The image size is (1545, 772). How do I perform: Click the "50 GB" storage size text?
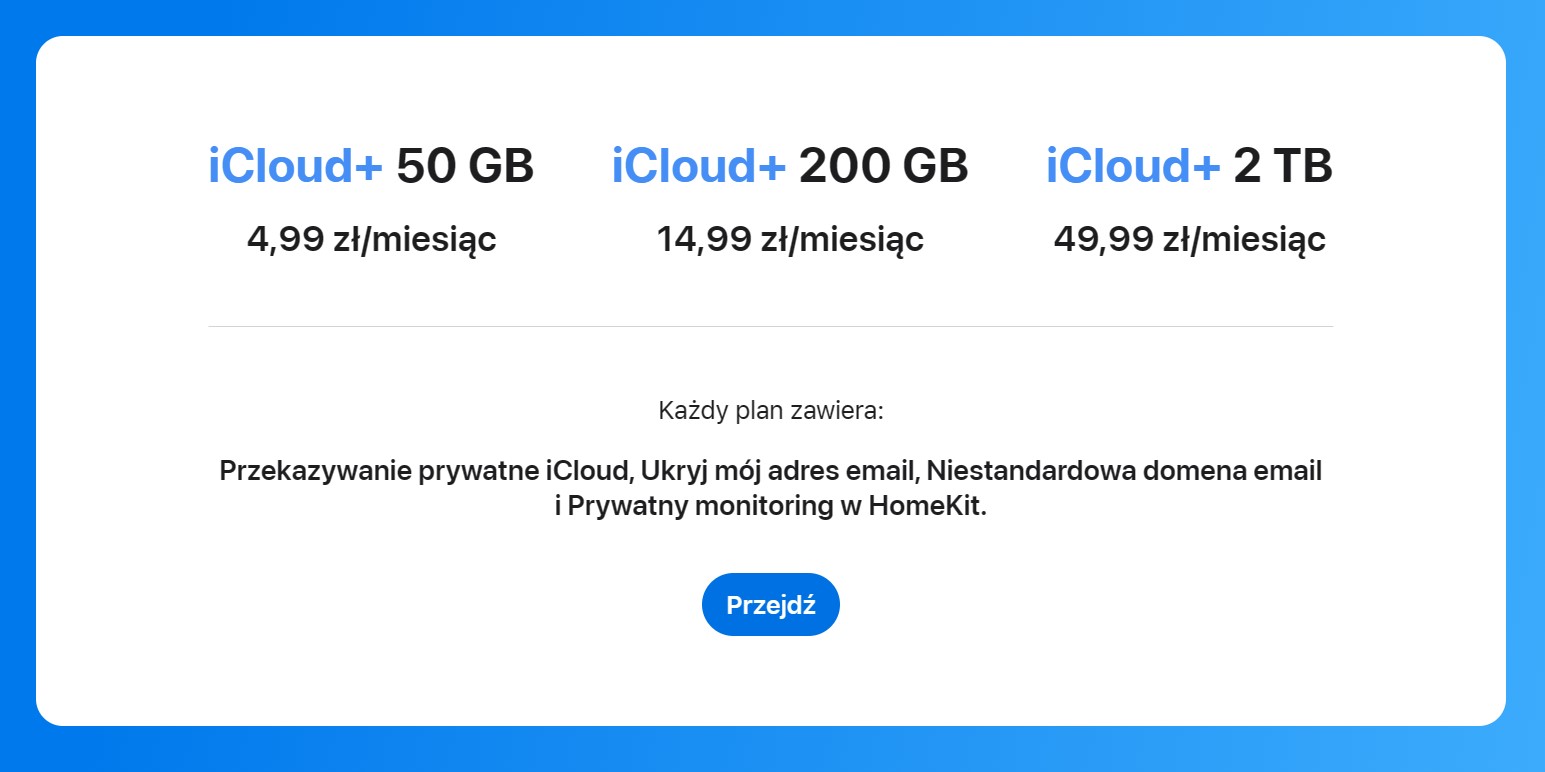[x=465, y=166]
